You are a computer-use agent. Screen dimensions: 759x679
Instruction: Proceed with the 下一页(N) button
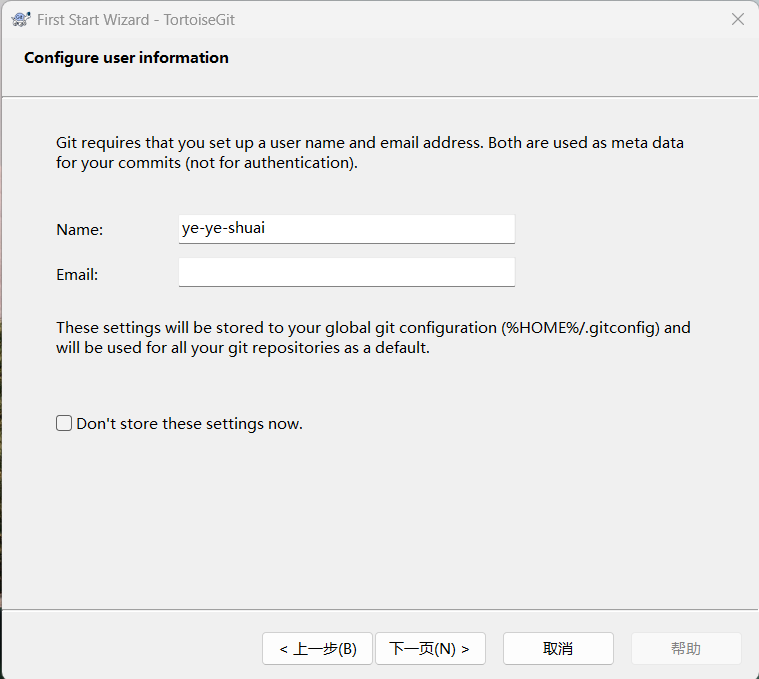[430, 649]
